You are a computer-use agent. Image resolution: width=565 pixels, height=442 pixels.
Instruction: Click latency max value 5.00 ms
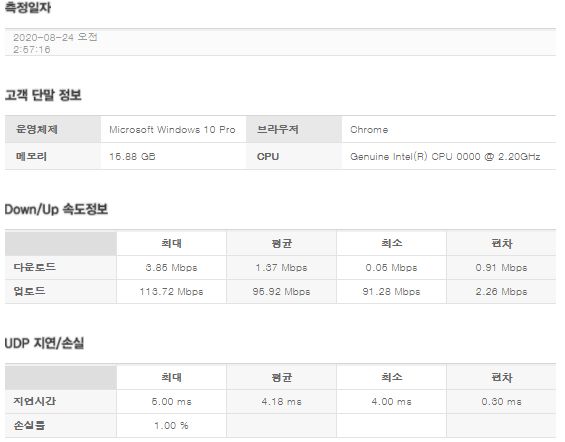(x=172, y=402)
